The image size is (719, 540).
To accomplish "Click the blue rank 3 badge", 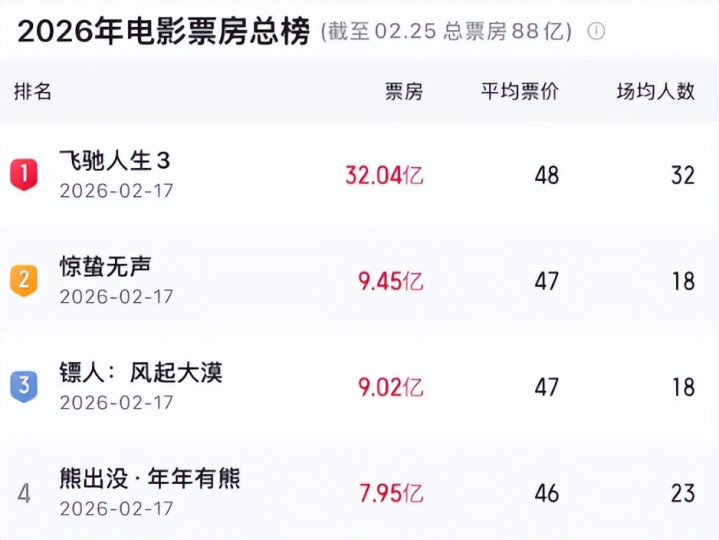I will pos(23,386).
